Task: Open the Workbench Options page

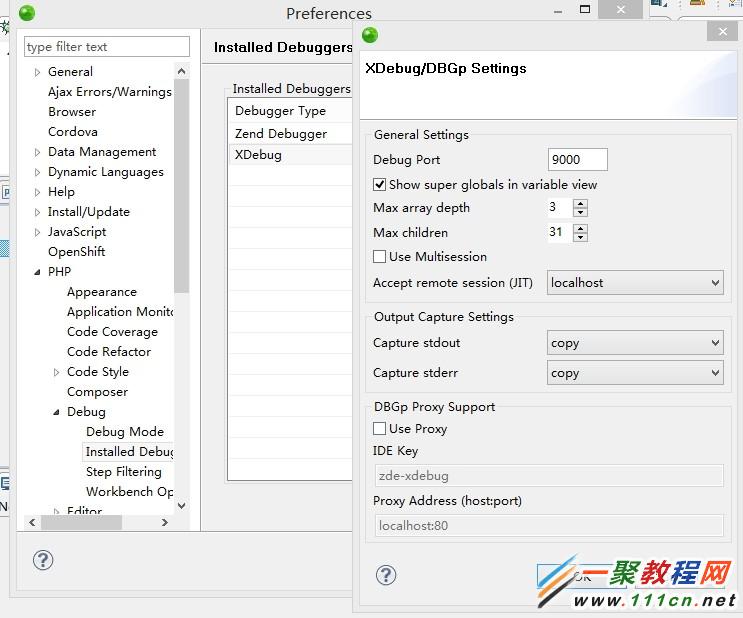Action: [129, 491]
